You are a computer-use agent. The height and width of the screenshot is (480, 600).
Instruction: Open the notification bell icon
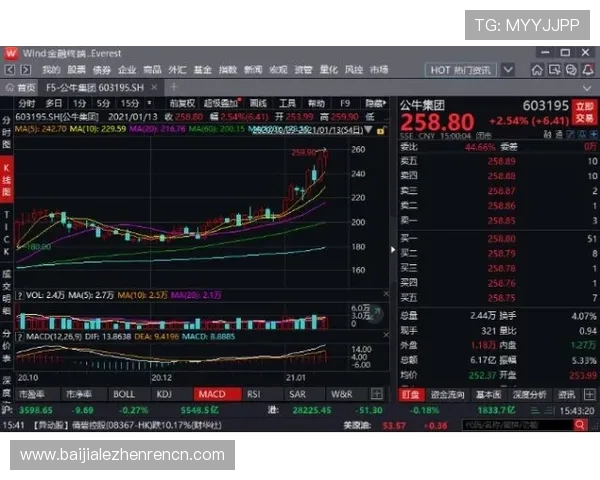pyautogui.click(x=588, y=70)
